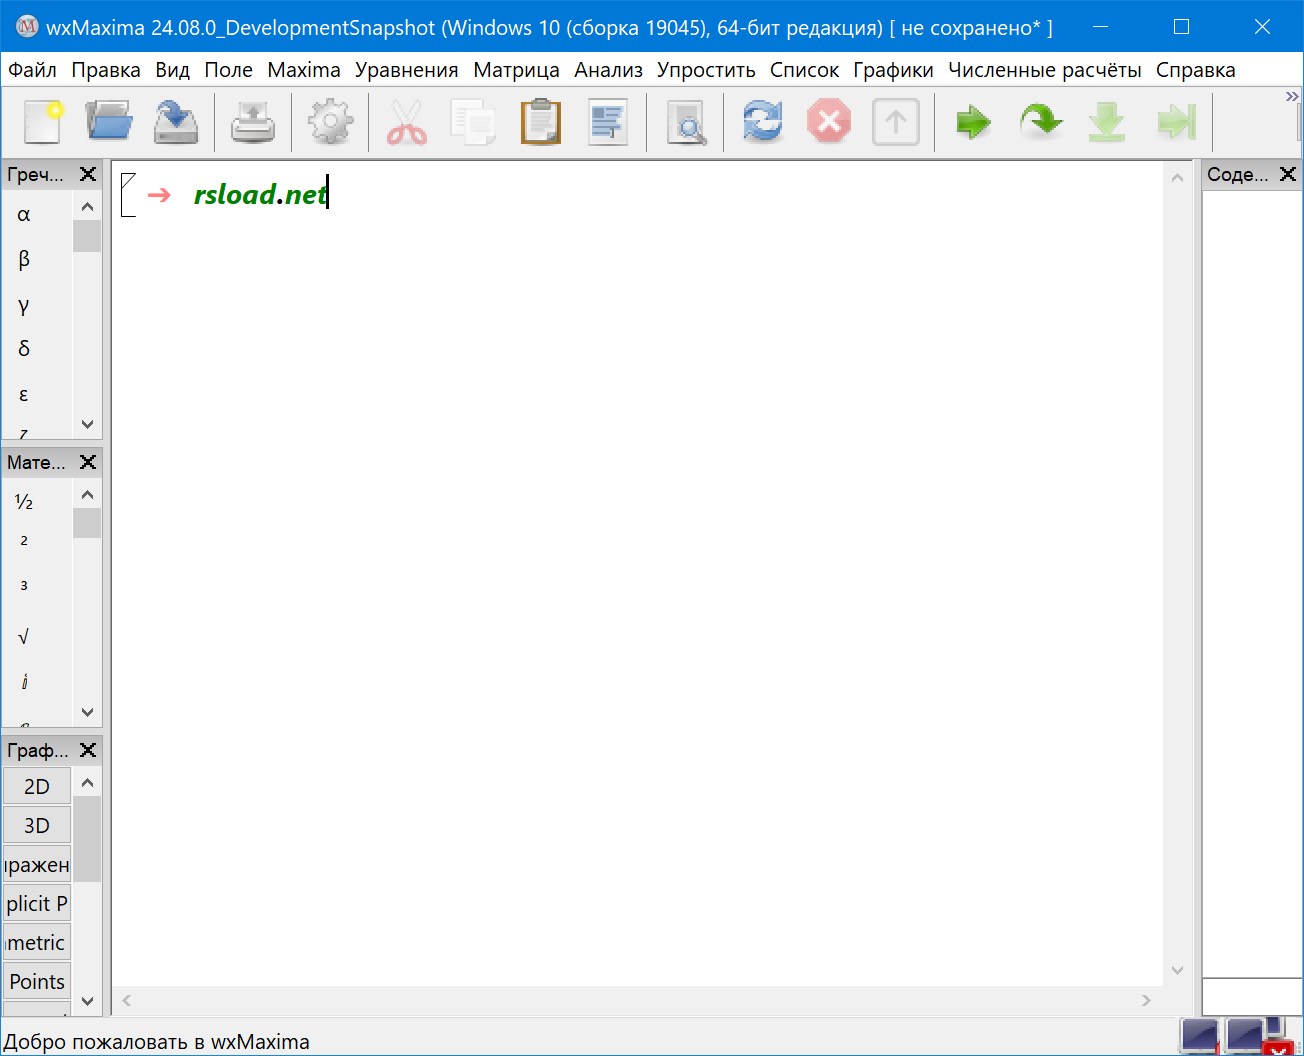Click the 'metric' plot button
Viewport: 1304px width, 1056px height.
point(37,943)
